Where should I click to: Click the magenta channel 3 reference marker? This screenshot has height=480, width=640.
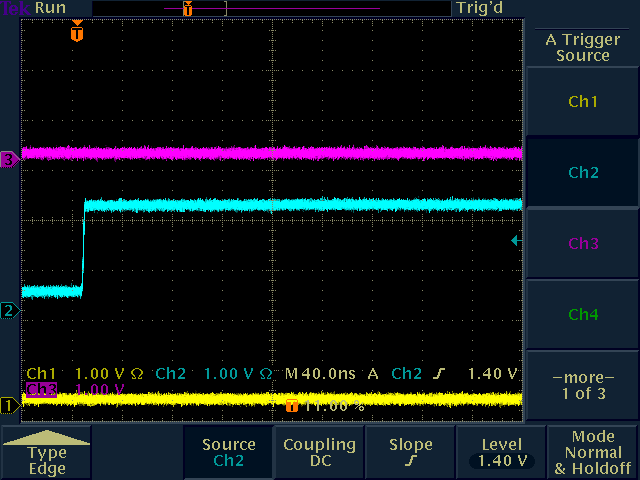9,159
